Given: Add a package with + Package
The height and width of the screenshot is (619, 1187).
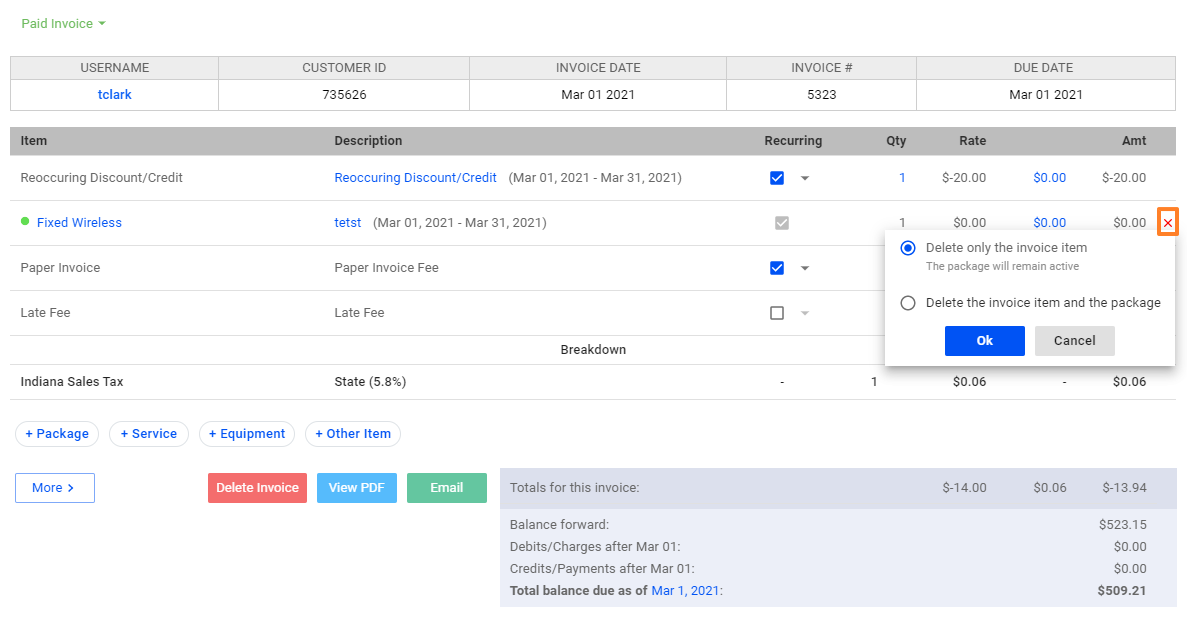Looking at the screenshot, I should tap(57, 434).
